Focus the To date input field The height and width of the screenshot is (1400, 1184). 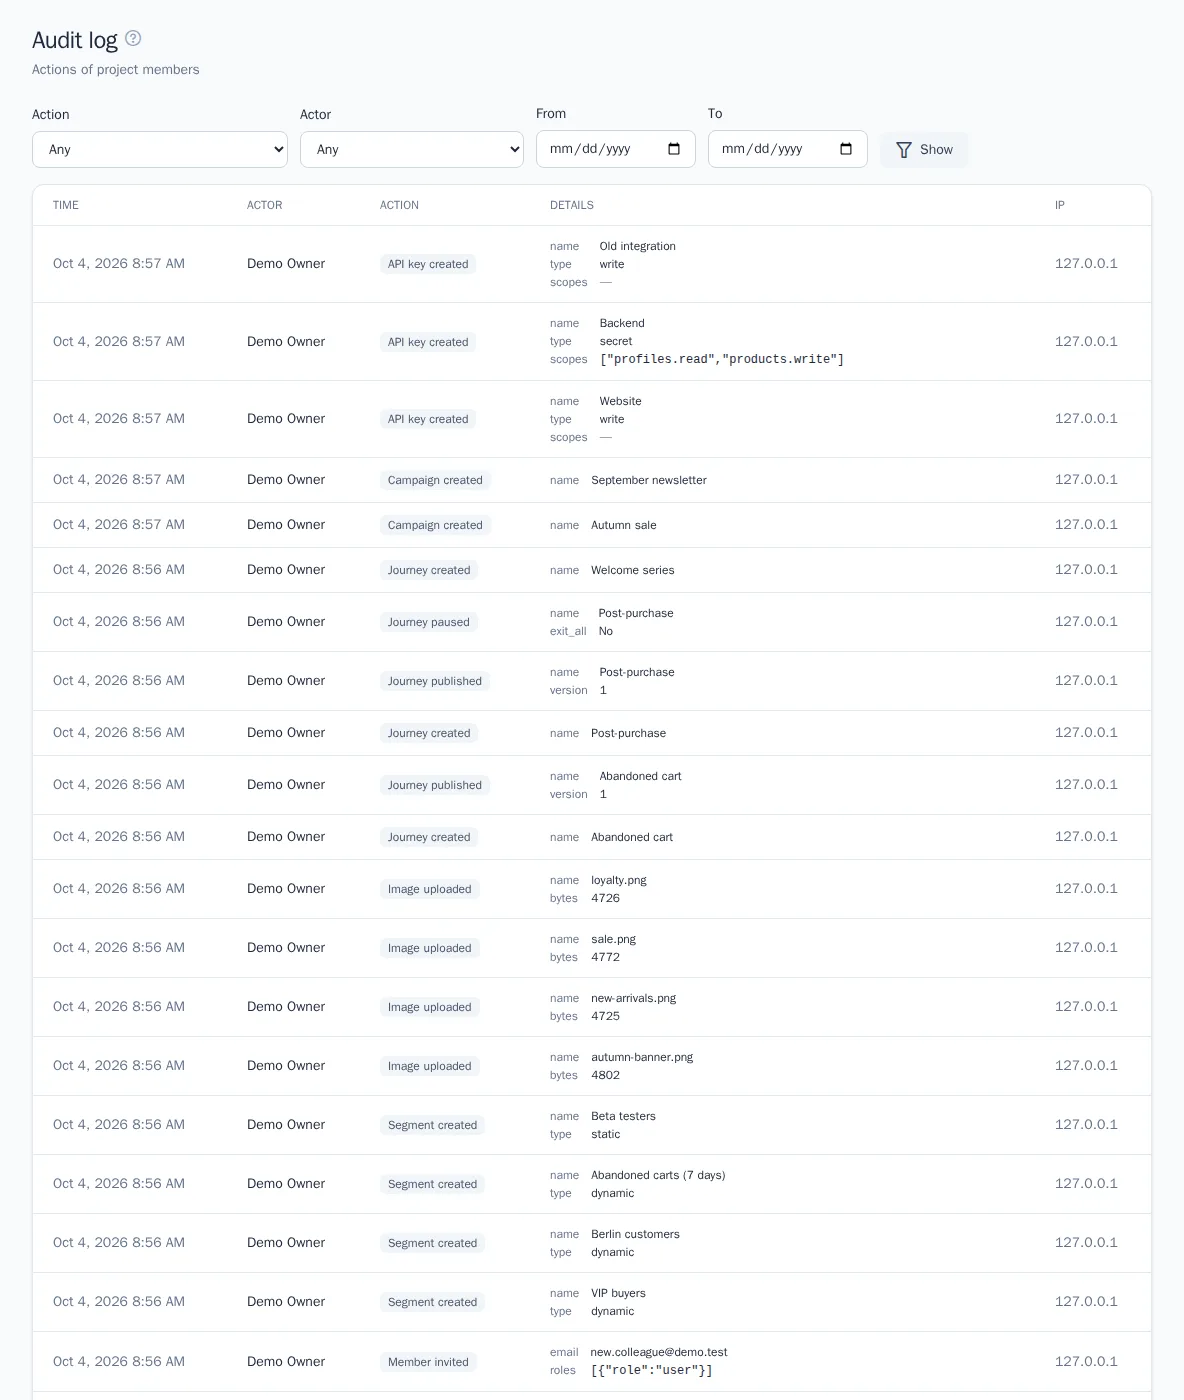click(788, 149)
